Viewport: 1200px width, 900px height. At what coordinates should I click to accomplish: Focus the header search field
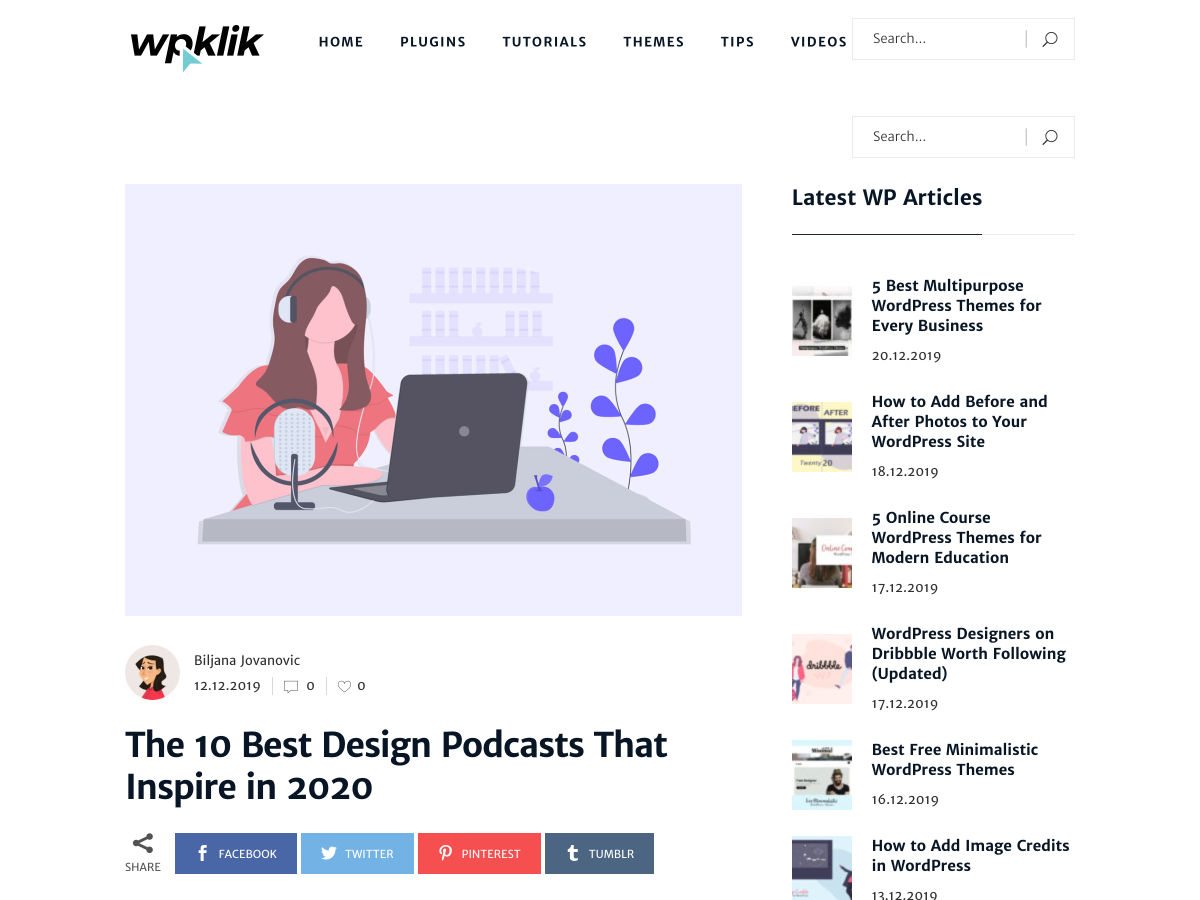tap(940, 39)
